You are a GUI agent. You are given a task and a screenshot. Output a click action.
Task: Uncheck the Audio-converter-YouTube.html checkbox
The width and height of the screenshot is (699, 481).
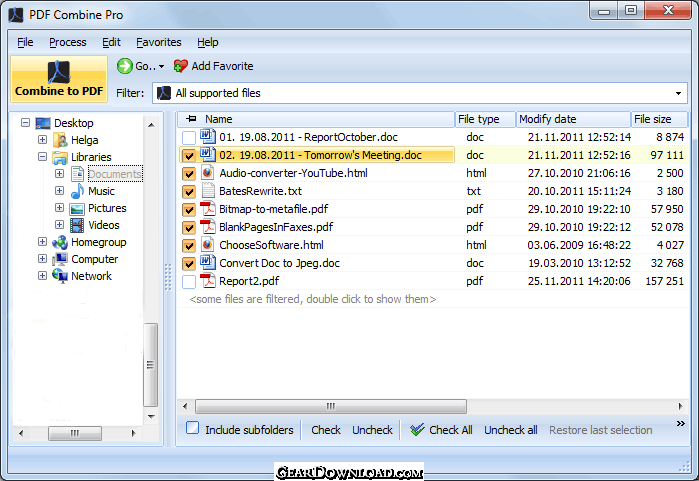(x=189, y=173)
